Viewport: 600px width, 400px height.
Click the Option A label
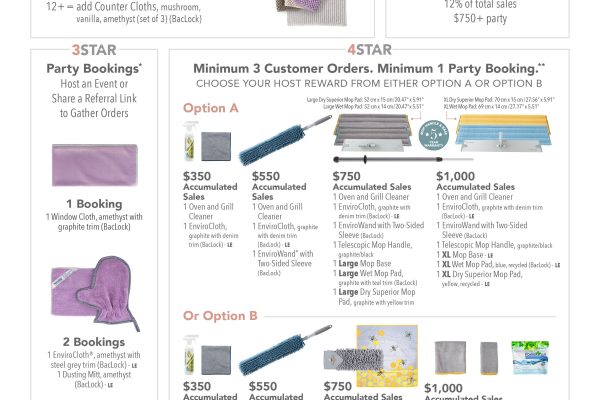[211, 108]
